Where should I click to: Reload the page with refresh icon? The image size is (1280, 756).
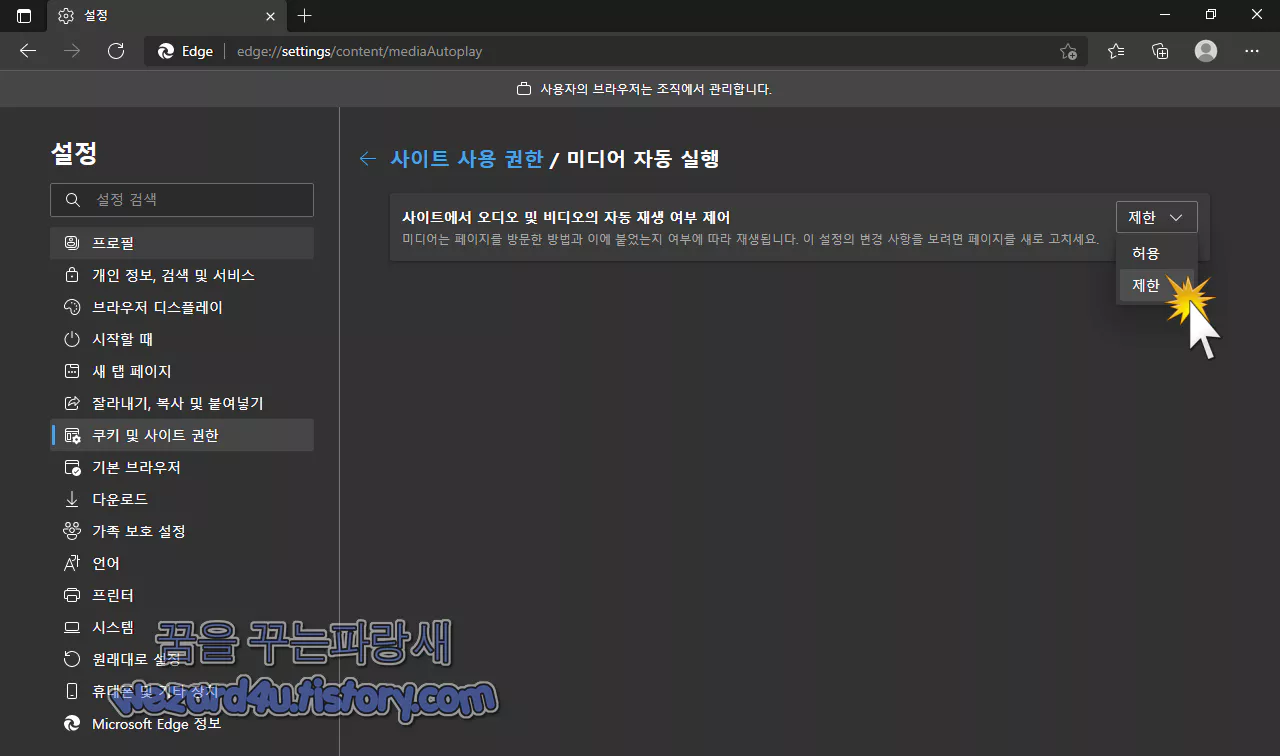click(x=116, y=51)
